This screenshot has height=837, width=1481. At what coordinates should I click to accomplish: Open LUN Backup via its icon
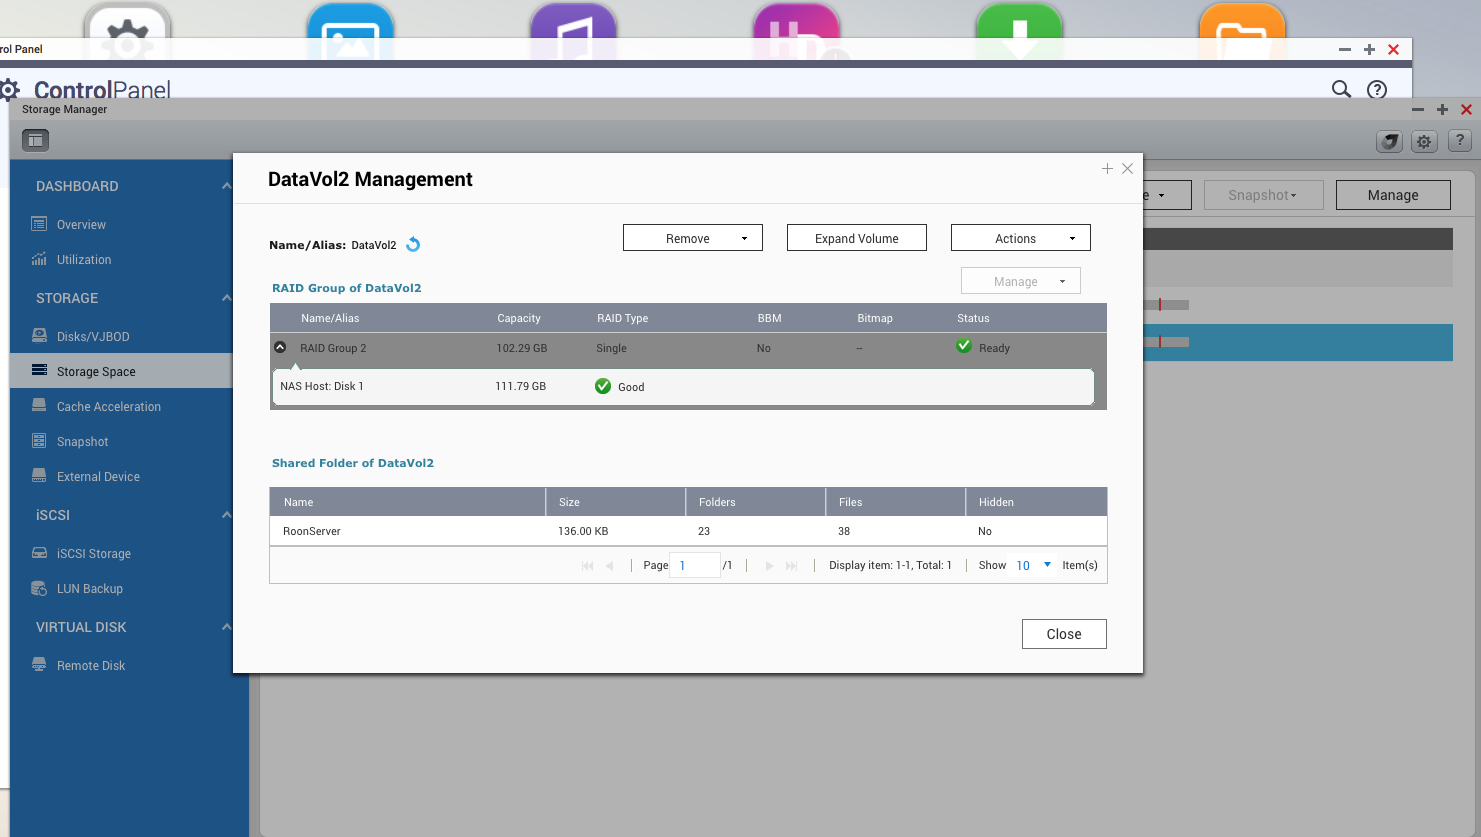(37, 588)
